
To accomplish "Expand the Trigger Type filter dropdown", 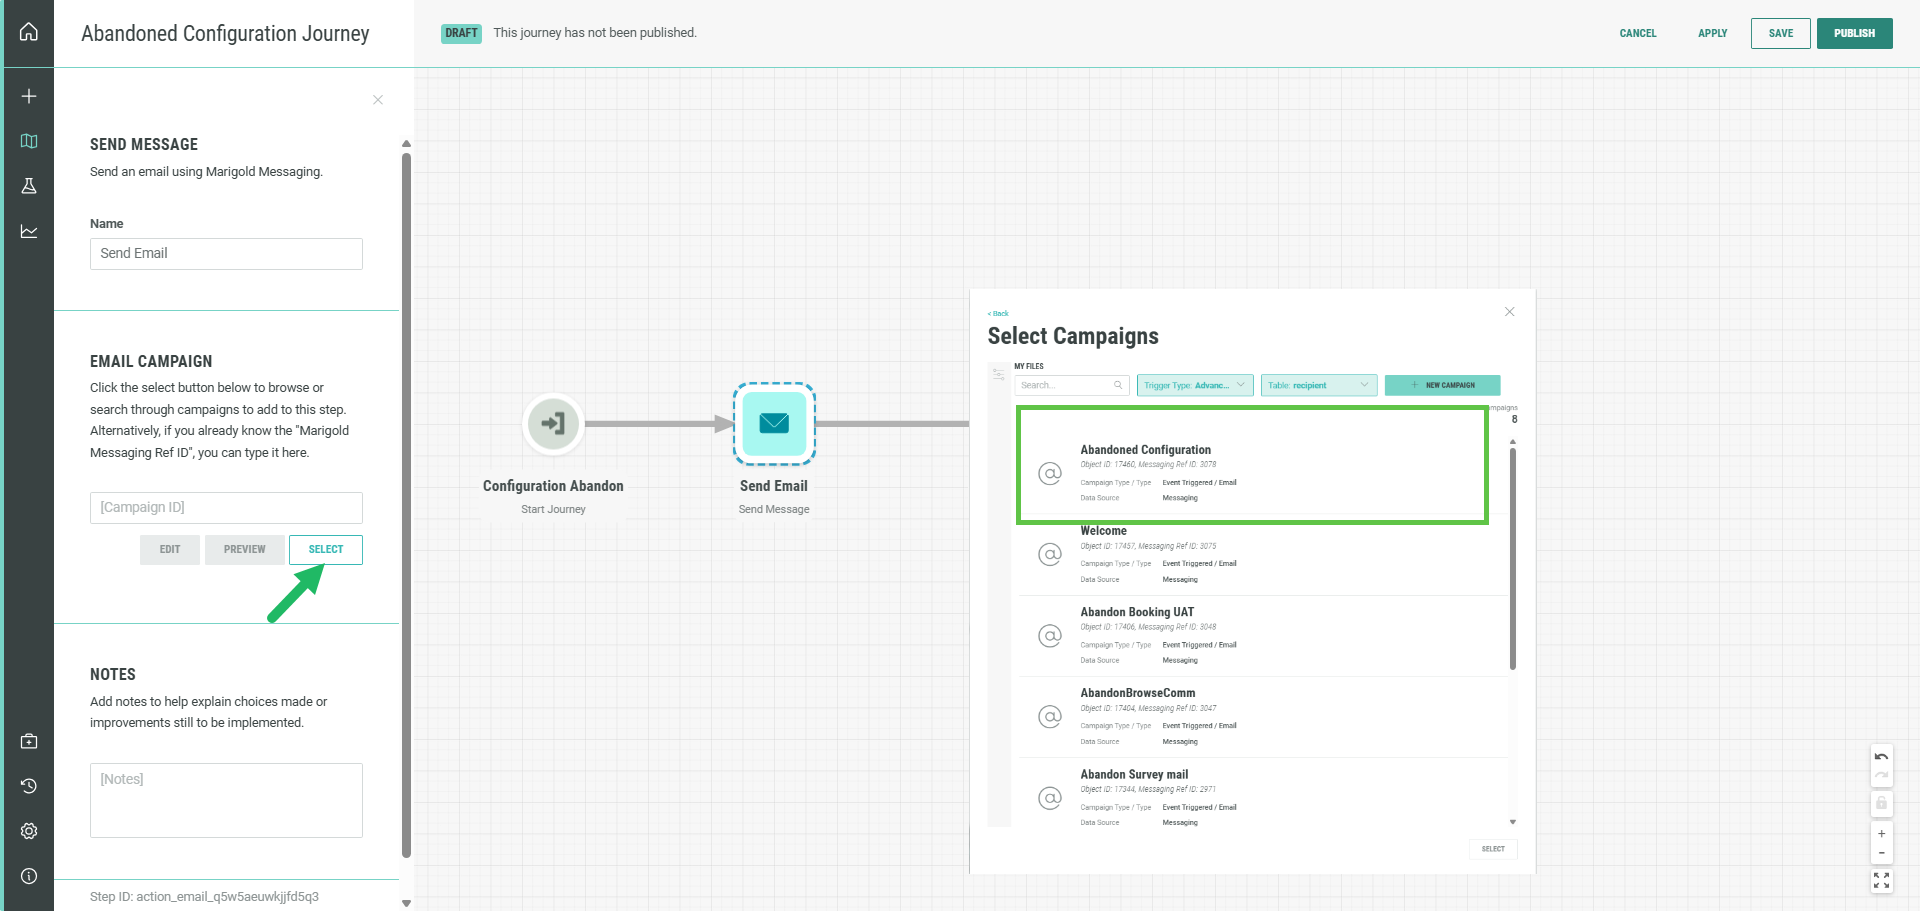I will click(1195, 385).
